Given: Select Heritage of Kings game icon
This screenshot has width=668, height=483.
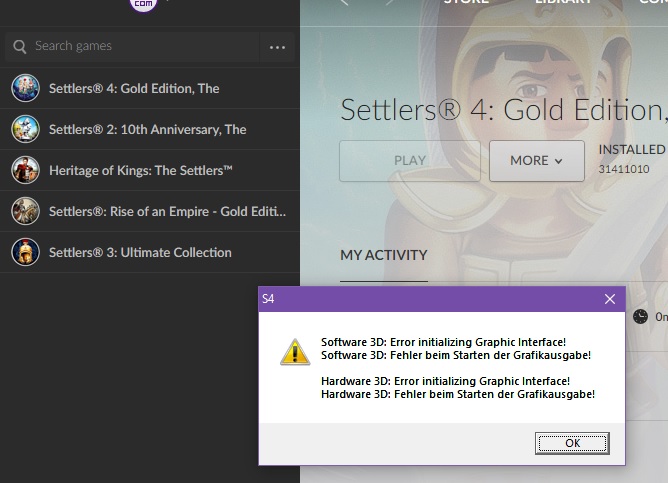Looking at the screenshot, I should click(26, 170).
